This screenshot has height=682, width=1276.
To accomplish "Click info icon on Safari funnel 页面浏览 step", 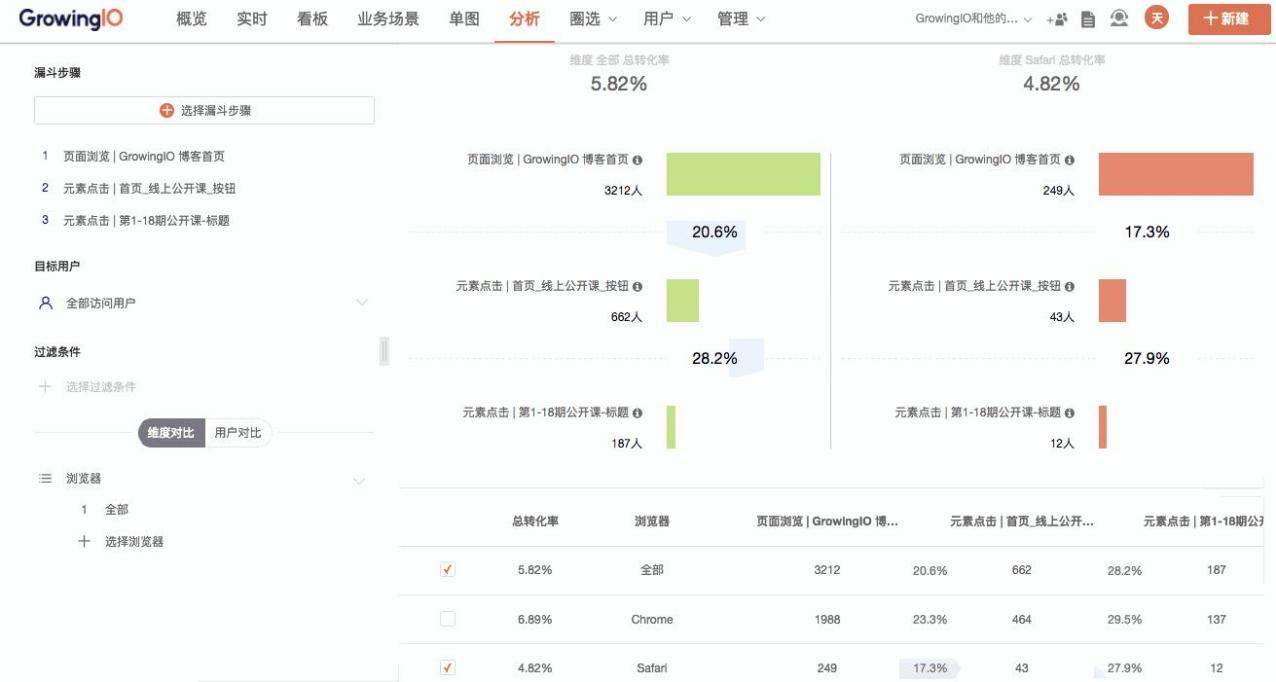I will pyautogui.click(x=1070, y=160).
